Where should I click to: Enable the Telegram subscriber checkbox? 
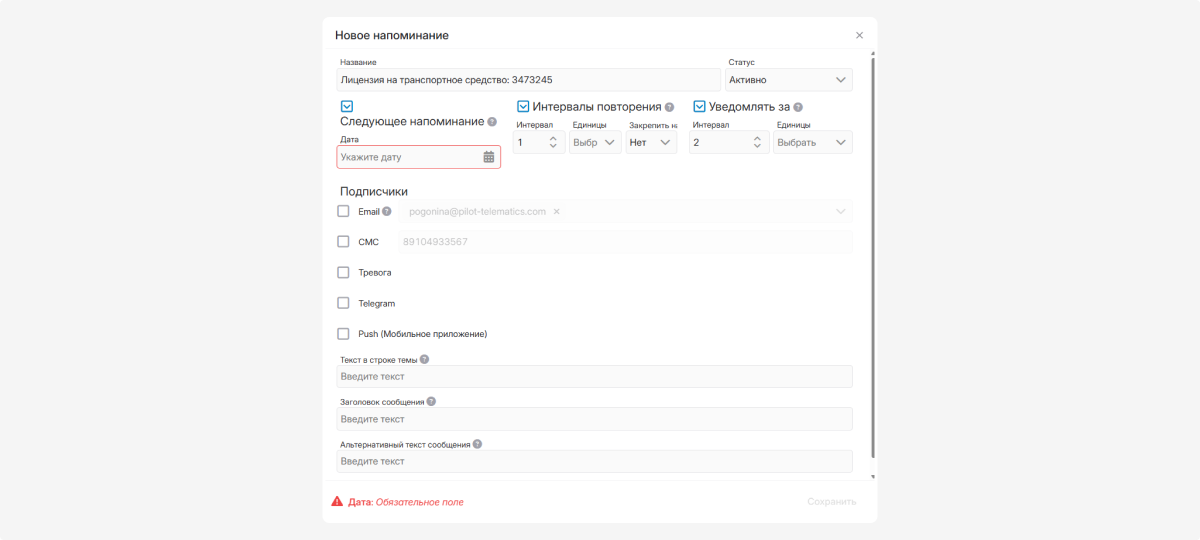point(343,303)
